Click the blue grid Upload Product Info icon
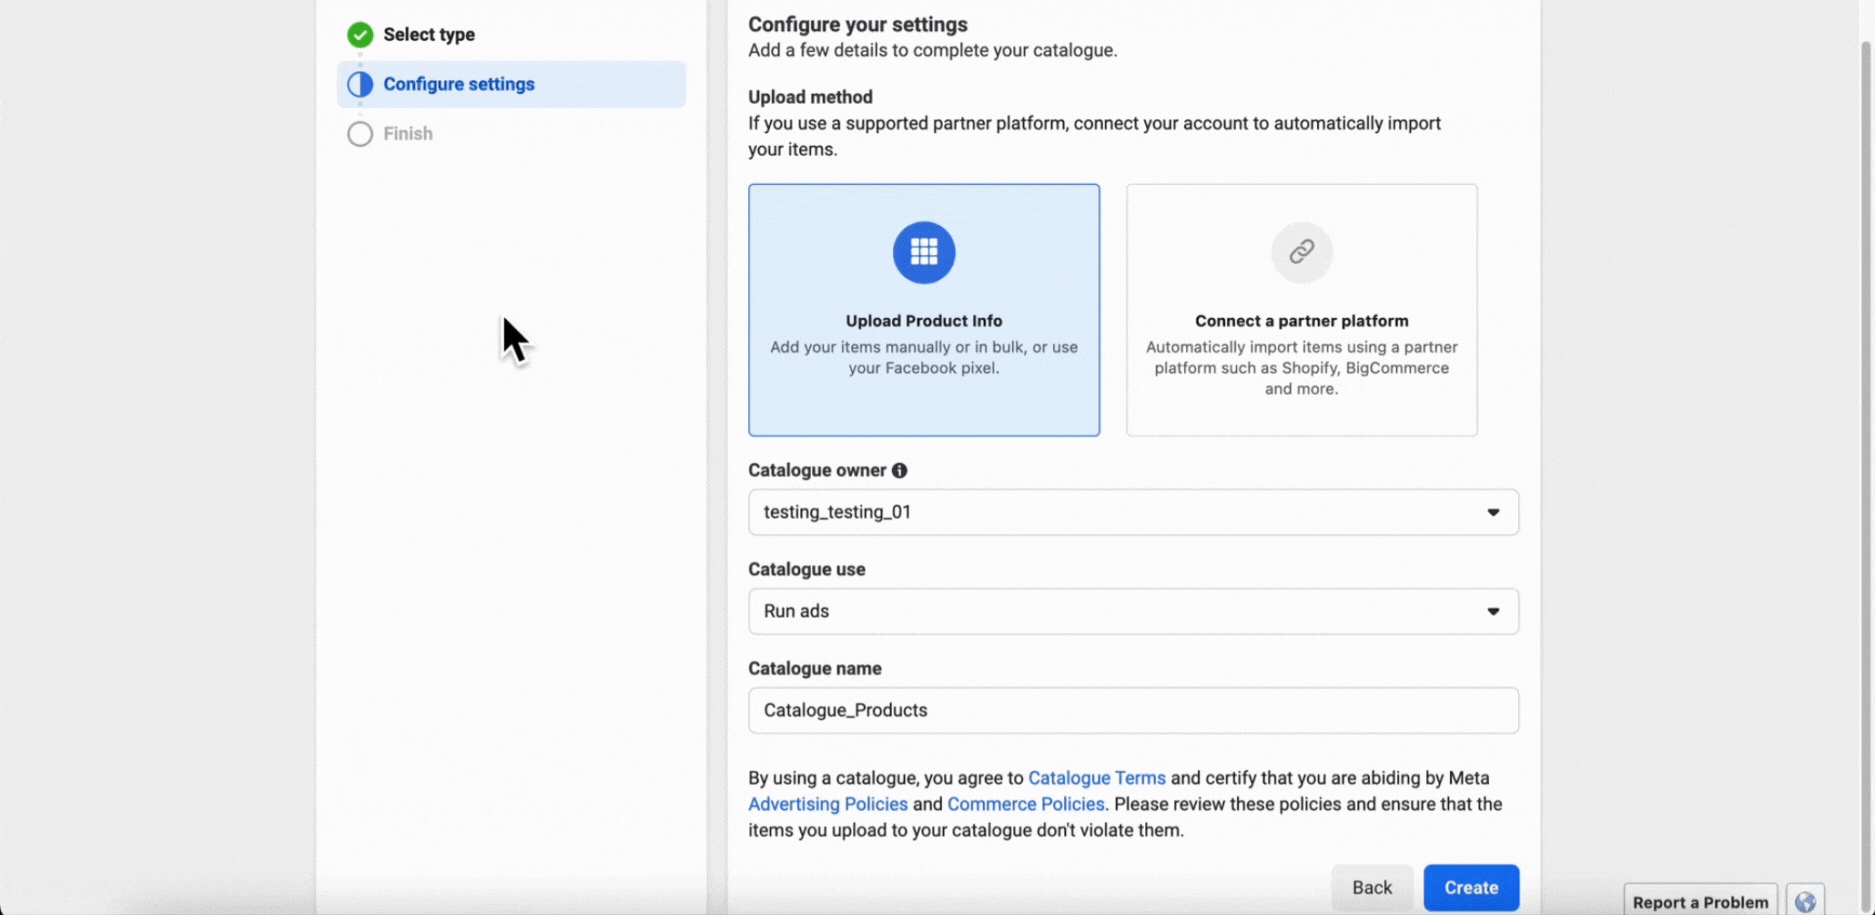 [x=924, y=252]
